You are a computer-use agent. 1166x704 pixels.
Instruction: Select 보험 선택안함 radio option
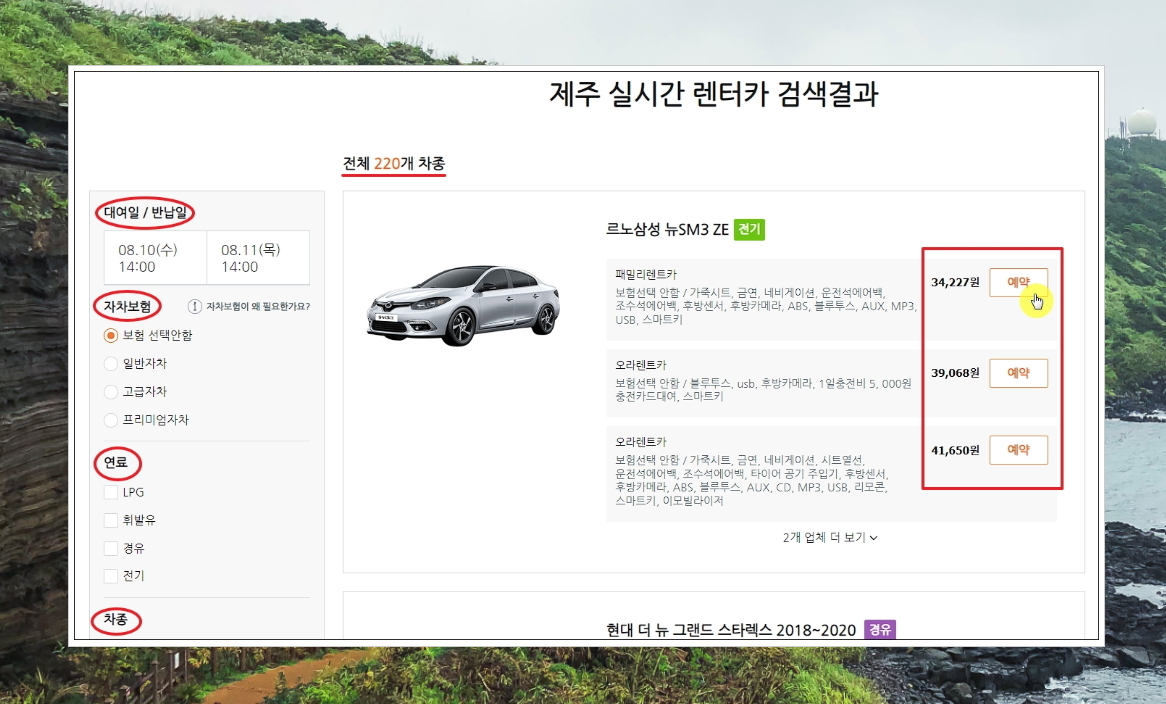click(111, 335)
